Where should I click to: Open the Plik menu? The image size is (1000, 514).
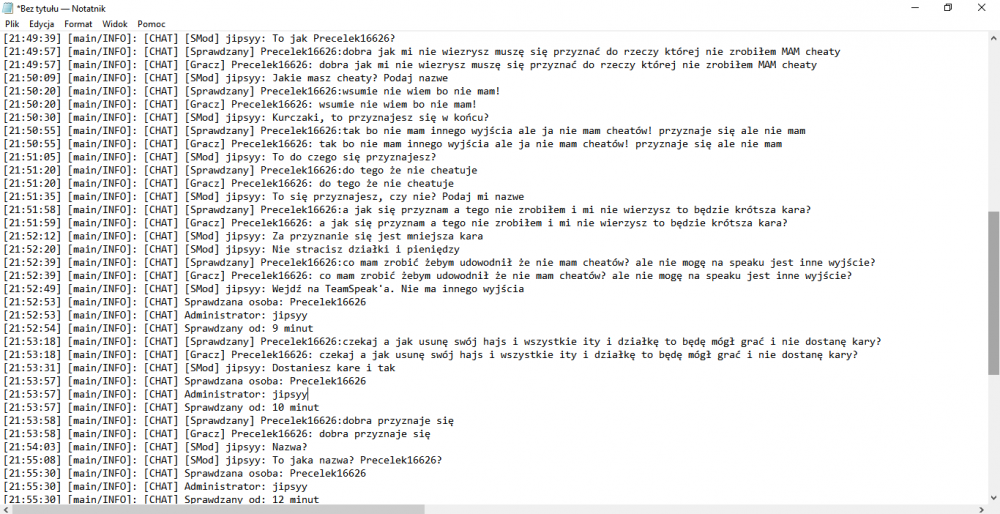(12, 23)
